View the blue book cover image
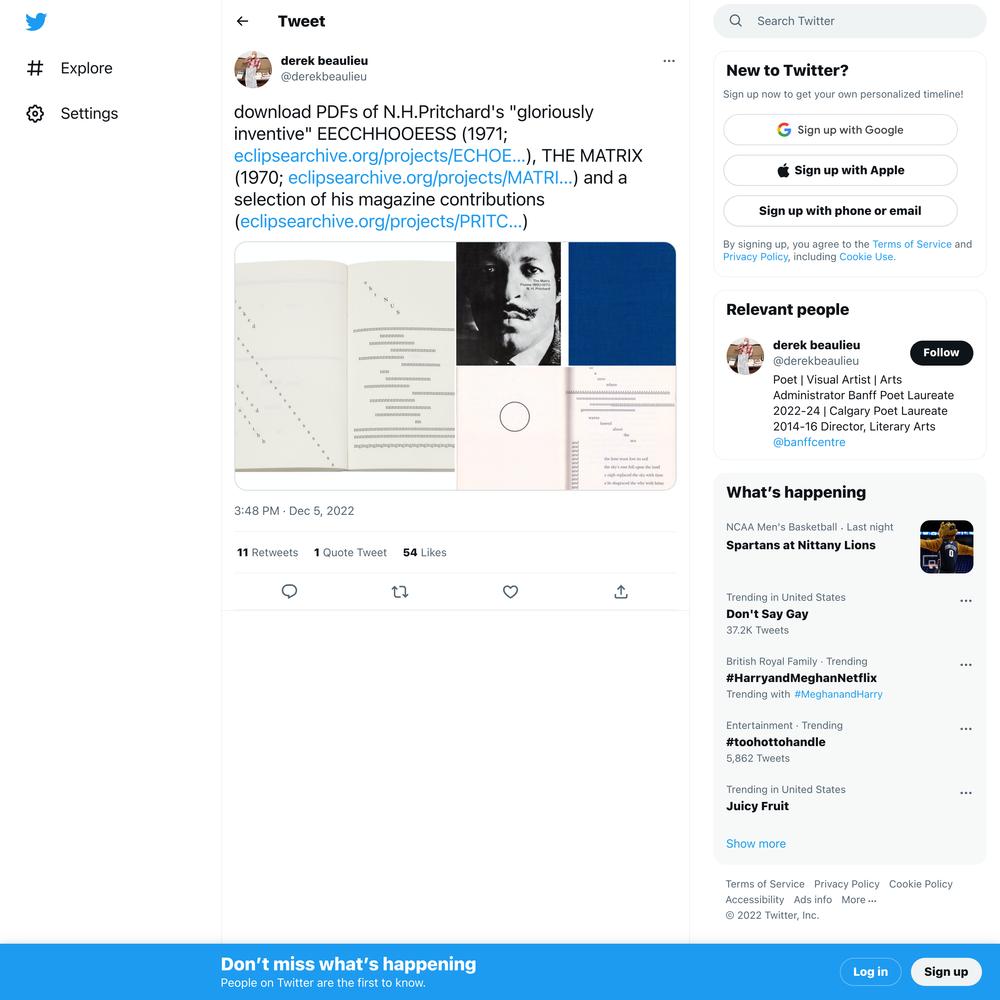Image resolution: width=1000 pixels, height=1000 pixels. tap(621, 304)
